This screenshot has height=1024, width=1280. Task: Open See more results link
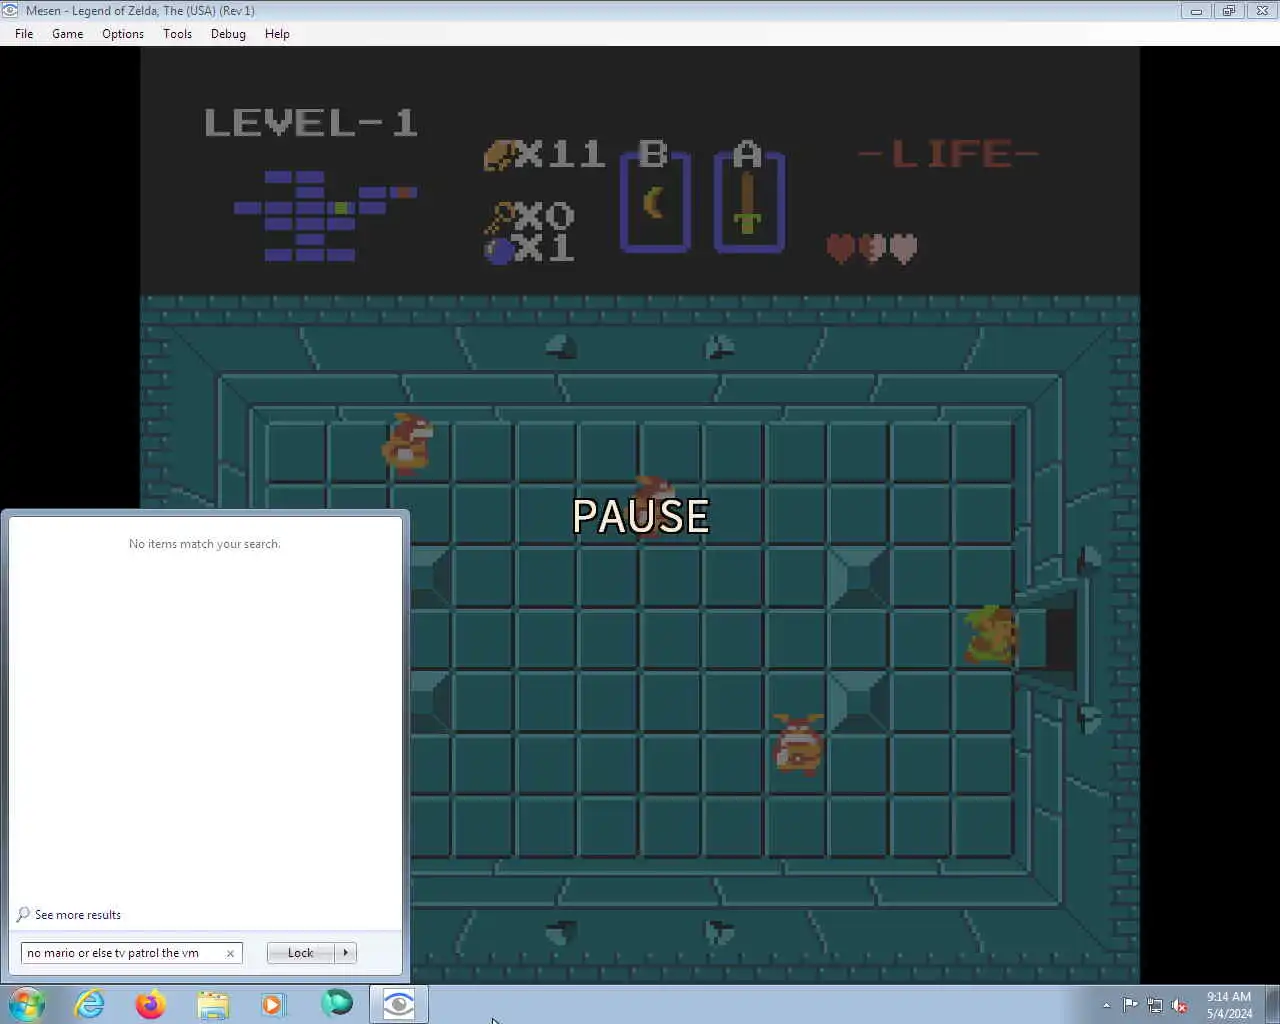click(x=77, y=915)
